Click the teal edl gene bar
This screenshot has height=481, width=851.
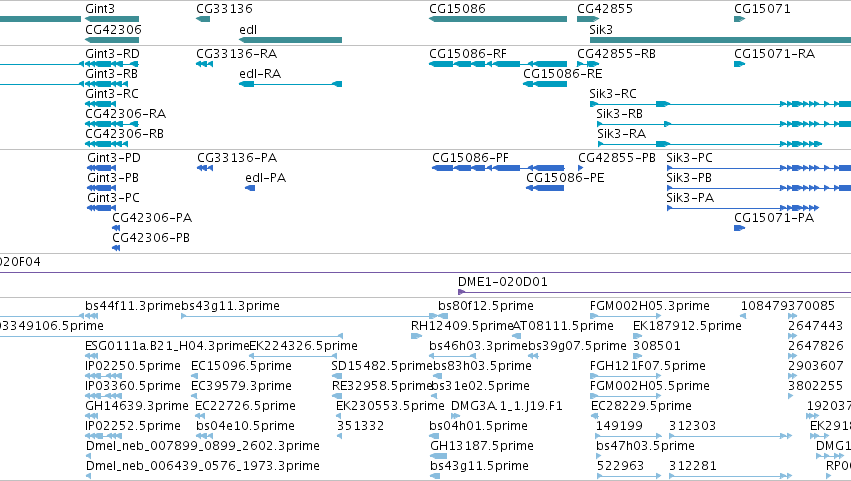(x=290, y=40)
